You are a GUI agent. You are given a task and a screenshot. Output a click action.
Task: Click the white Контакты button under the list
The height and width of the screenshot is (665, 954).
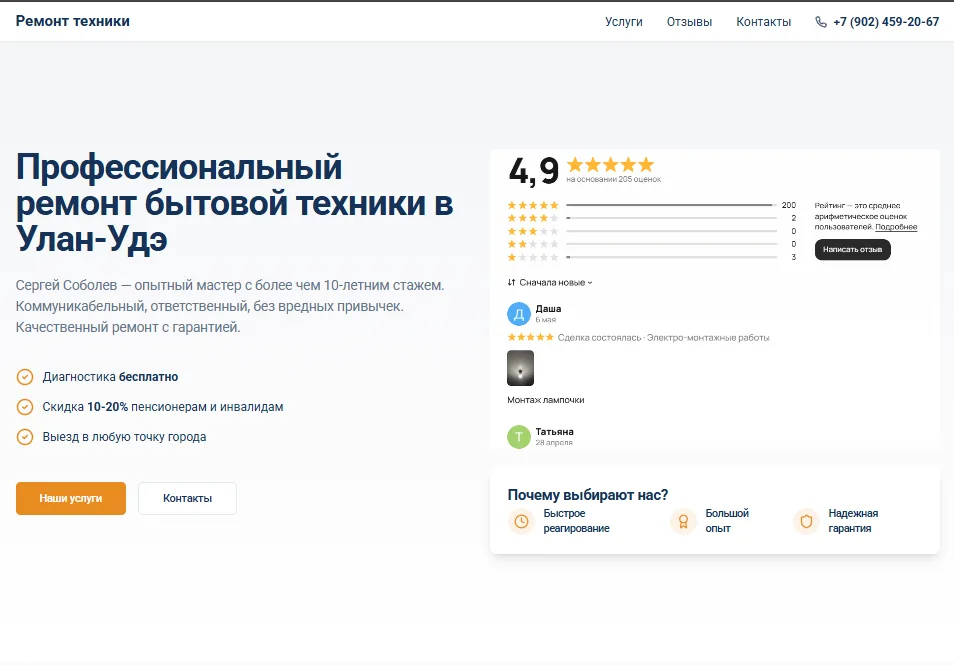tap(187, 498)
